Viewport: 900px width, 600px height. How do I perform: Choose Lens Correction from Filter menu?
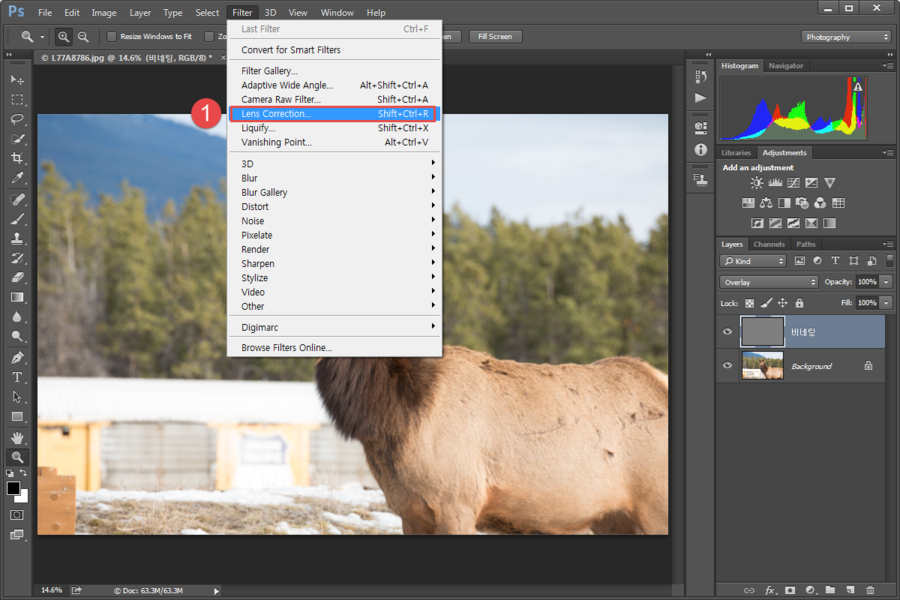click(333, 114)
